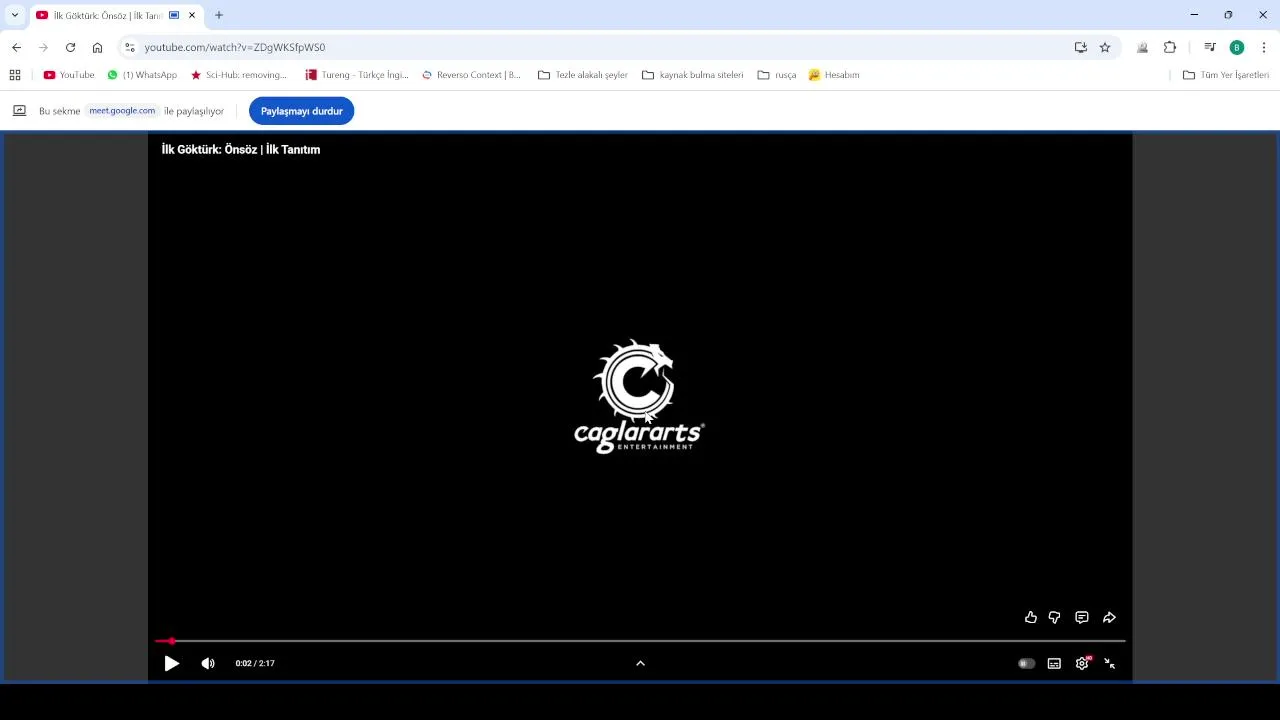
Task: Exit fullscreen mode
Action: (1110, 663)
